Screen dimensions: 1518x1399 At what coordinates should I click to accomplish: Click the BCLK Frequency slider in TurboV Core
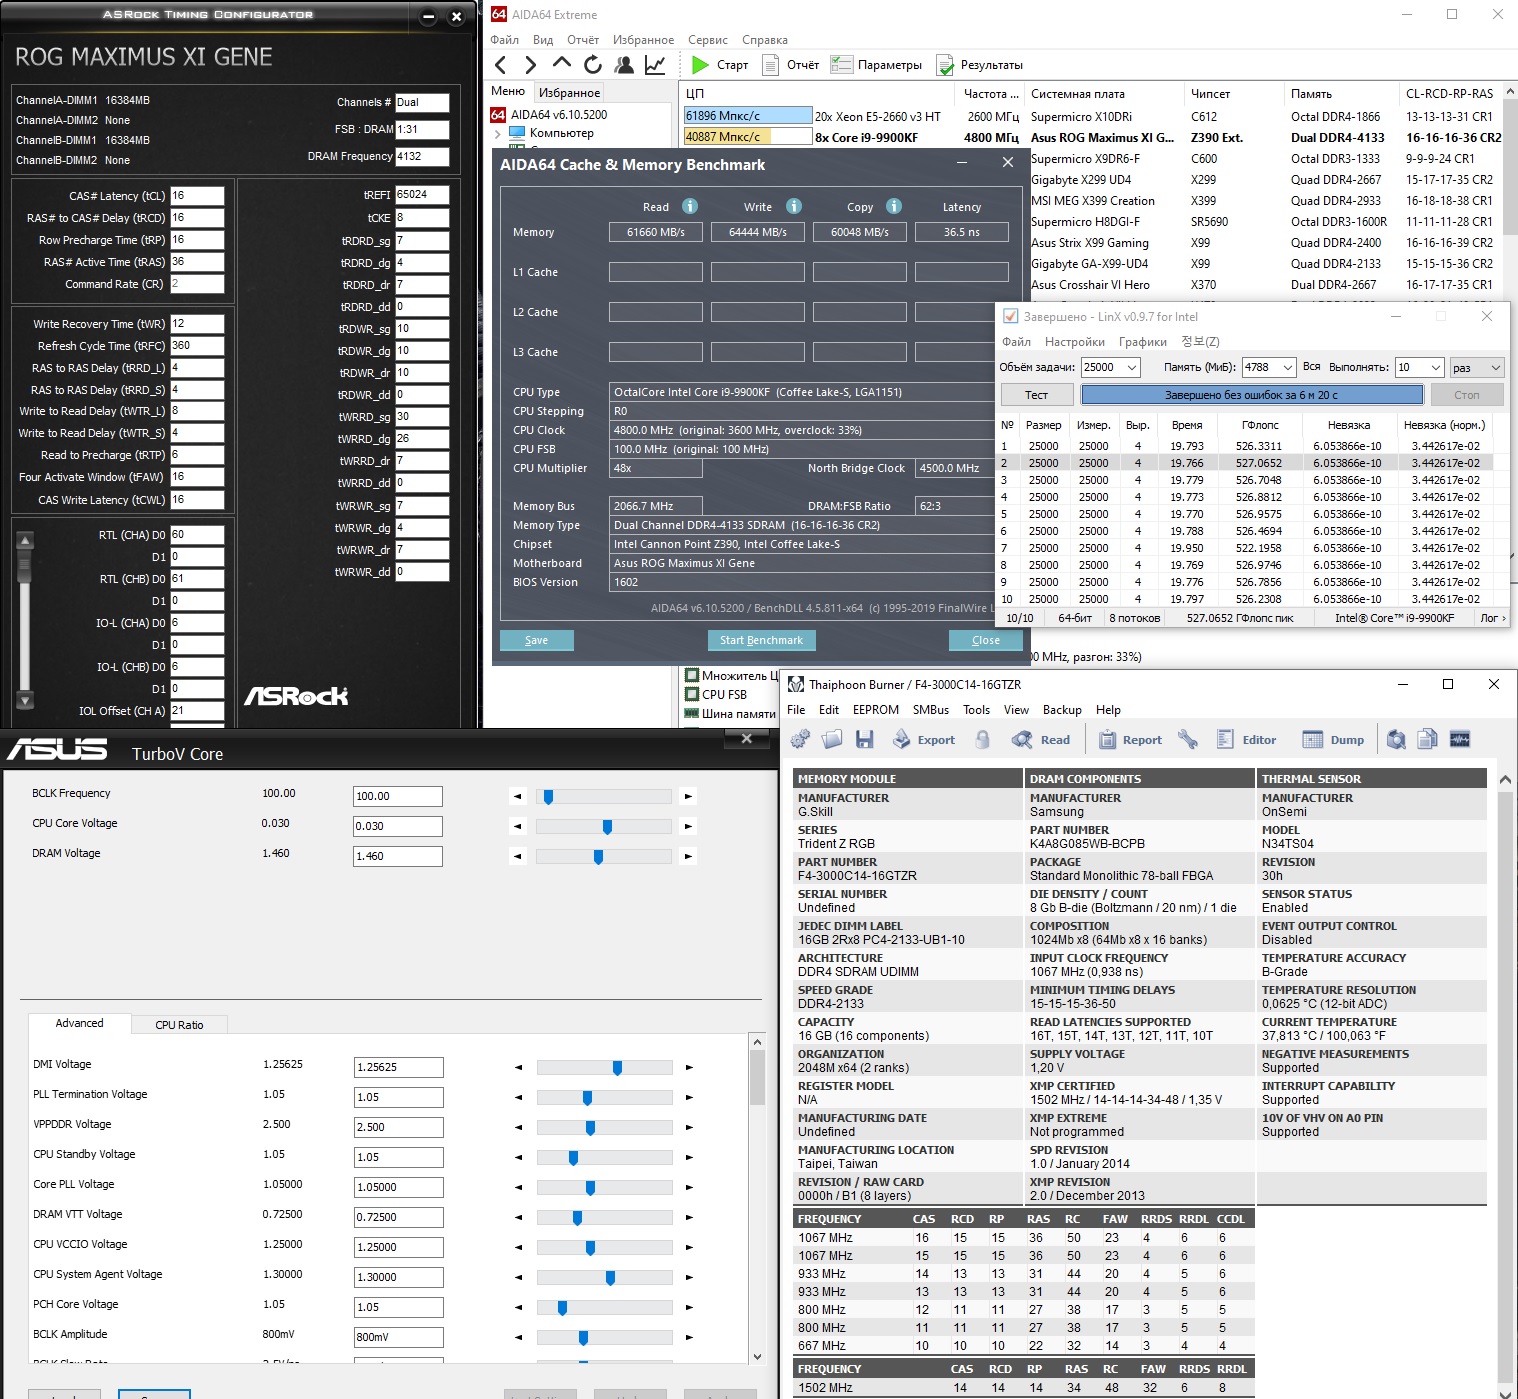603,797
